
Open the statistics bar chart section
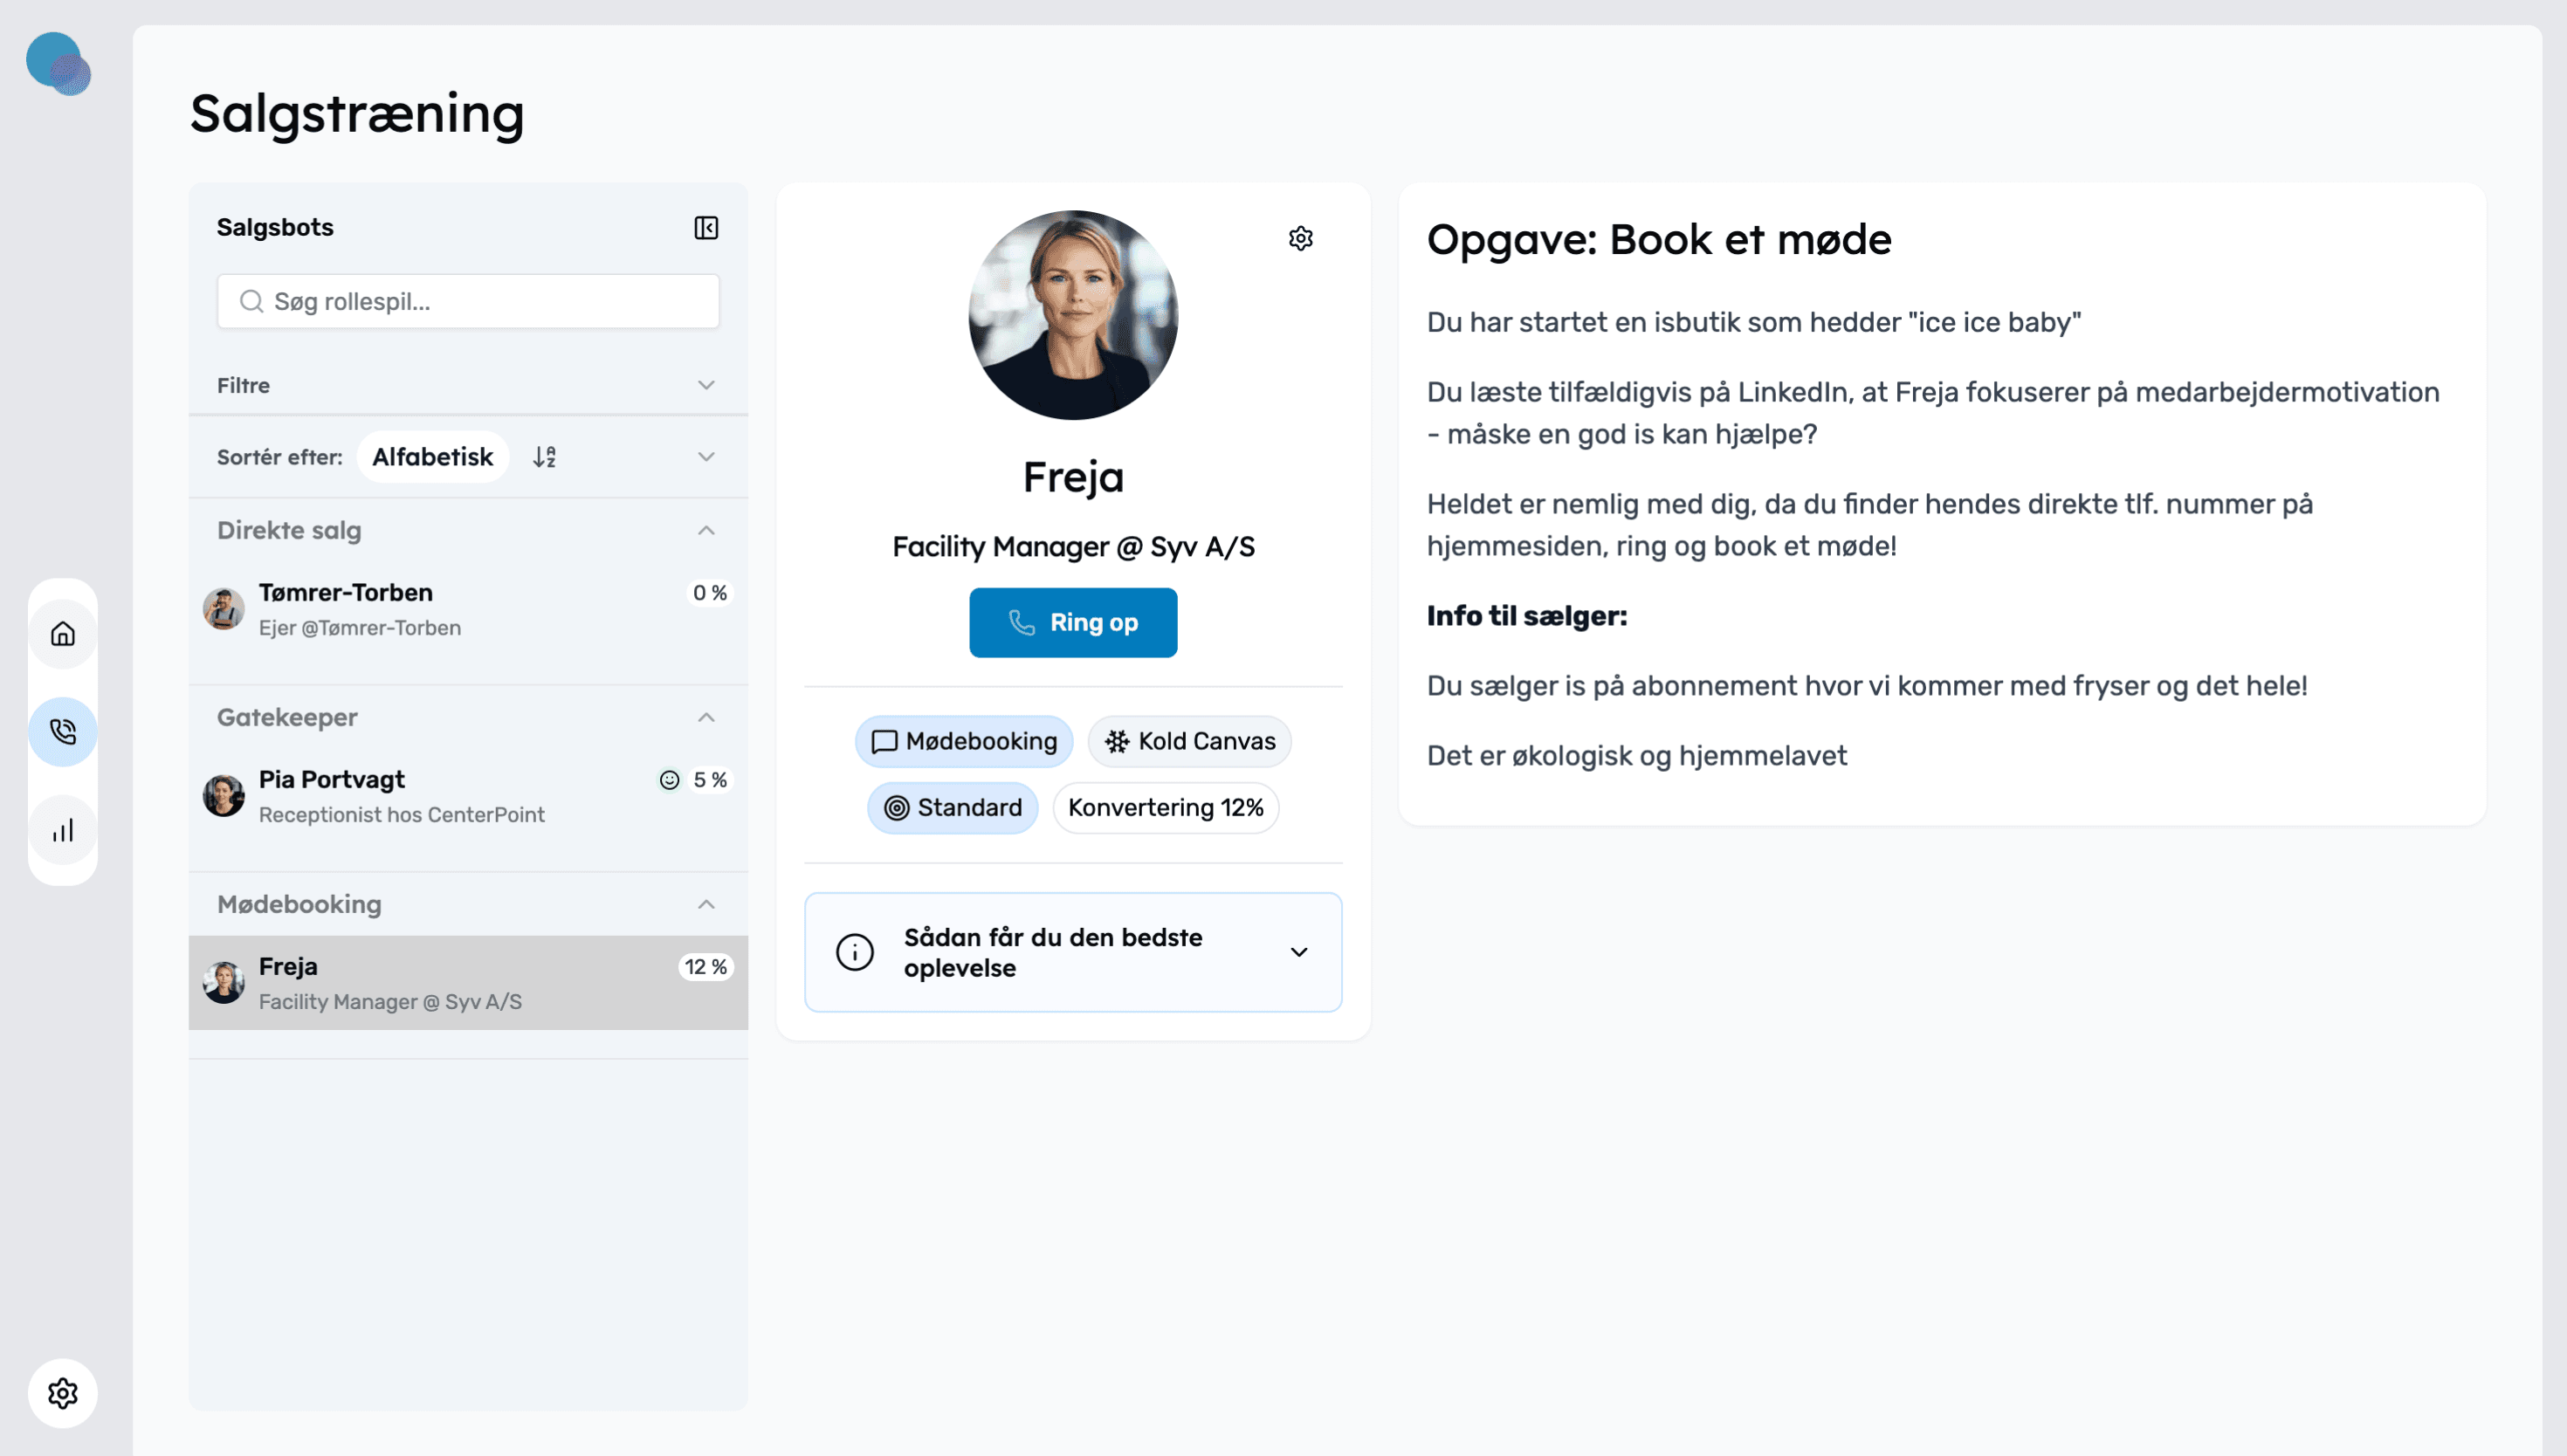click(x=63, y=830)
